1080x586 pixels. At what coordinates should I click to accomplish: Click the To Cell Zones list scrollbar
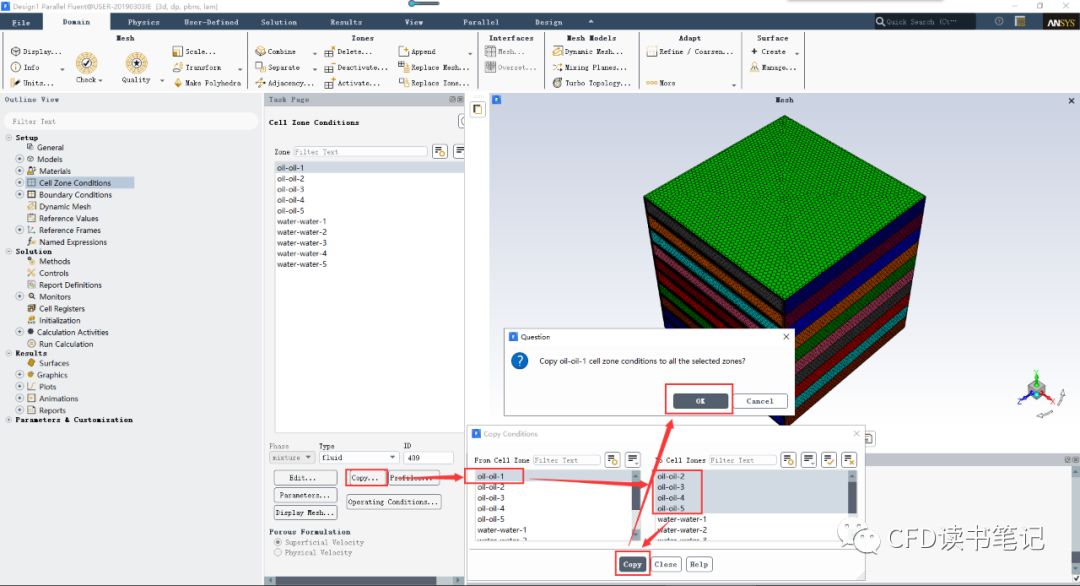pos(852,496)
